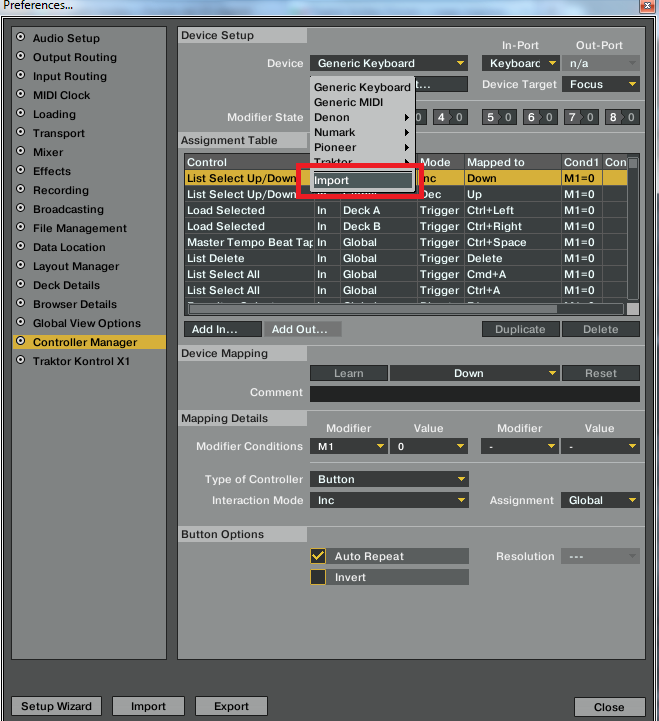Select Deck Details section
The width and height of the screenshot is (659, 721).
[66, 285]
